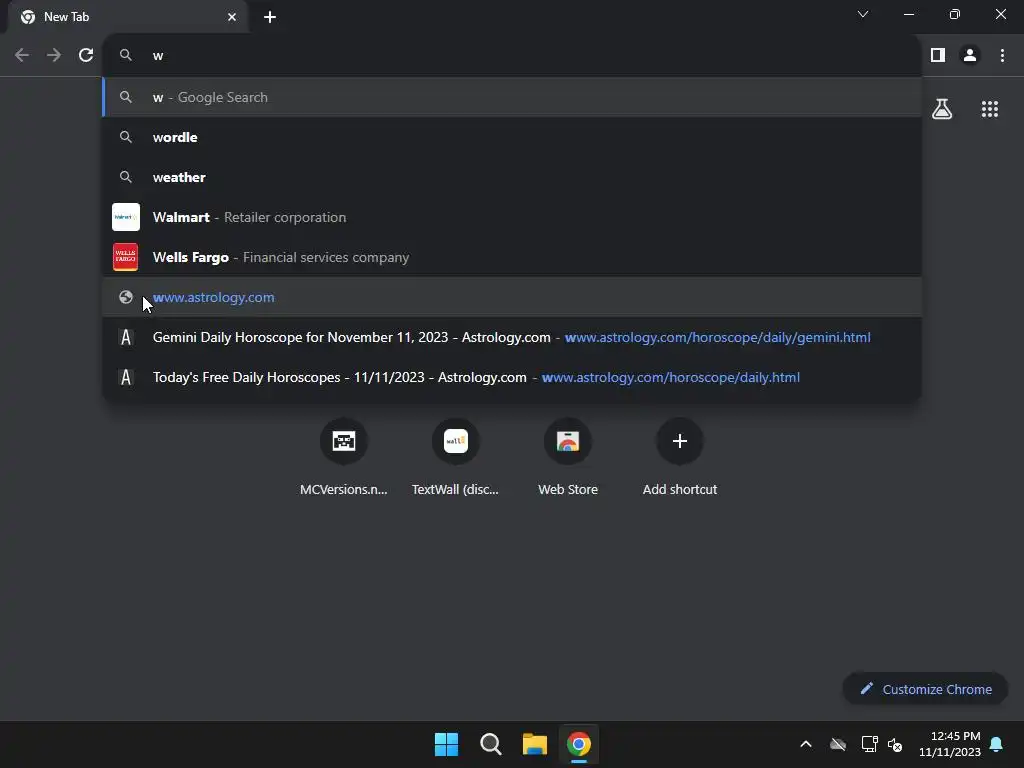Close the New Tab tab
The height and width of the screenshot is (768, 1024).
232,17
